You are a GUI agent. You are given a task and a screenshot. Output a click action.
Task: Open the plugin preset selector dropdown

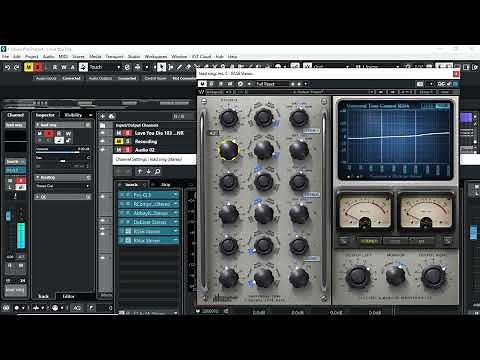click(x=272, y=84)
